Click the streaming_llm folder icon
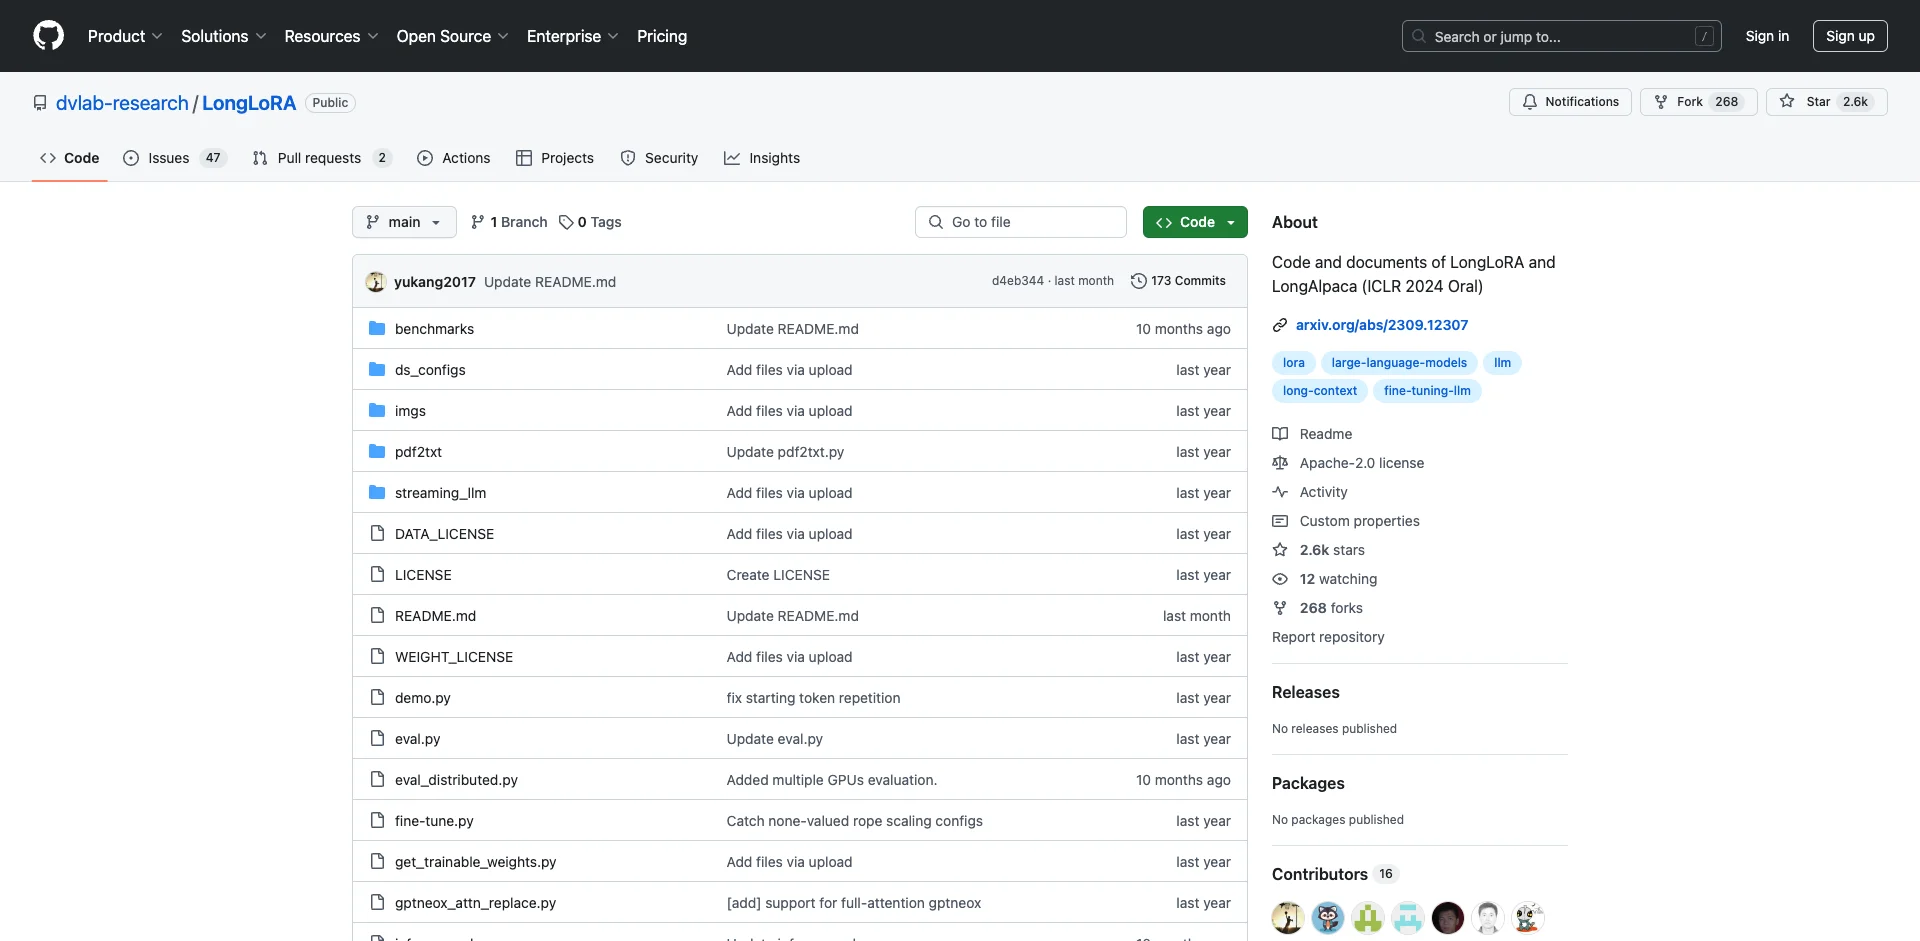The height and width of the screenshot is (941, 1920). [377, 492]
